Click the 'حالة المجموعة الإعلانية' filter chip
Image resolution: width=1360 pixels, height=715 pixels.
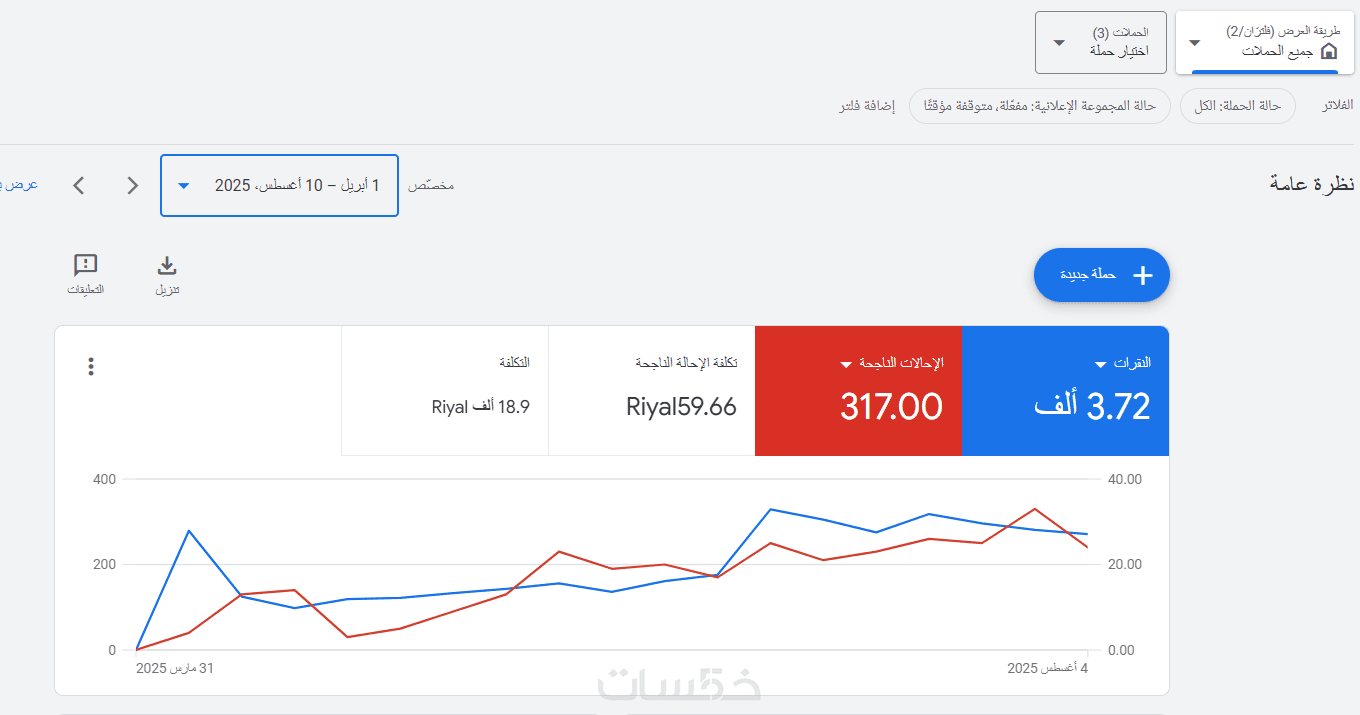click(x=1039, y=106)
